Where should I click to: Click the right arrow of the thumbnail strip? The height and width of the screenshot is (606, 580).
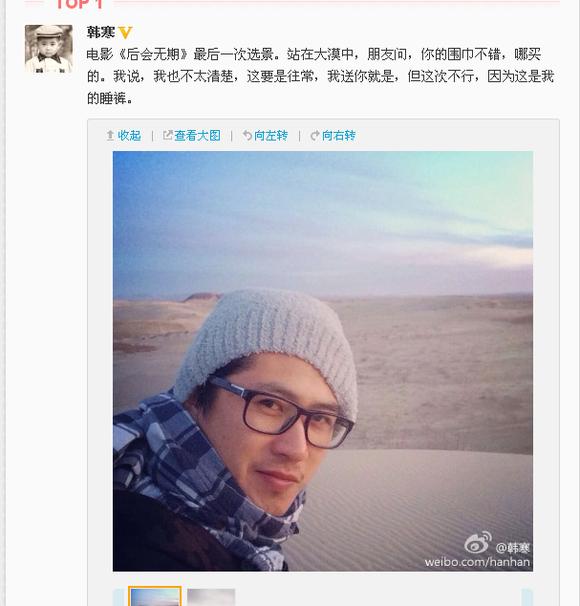(527, 597)
